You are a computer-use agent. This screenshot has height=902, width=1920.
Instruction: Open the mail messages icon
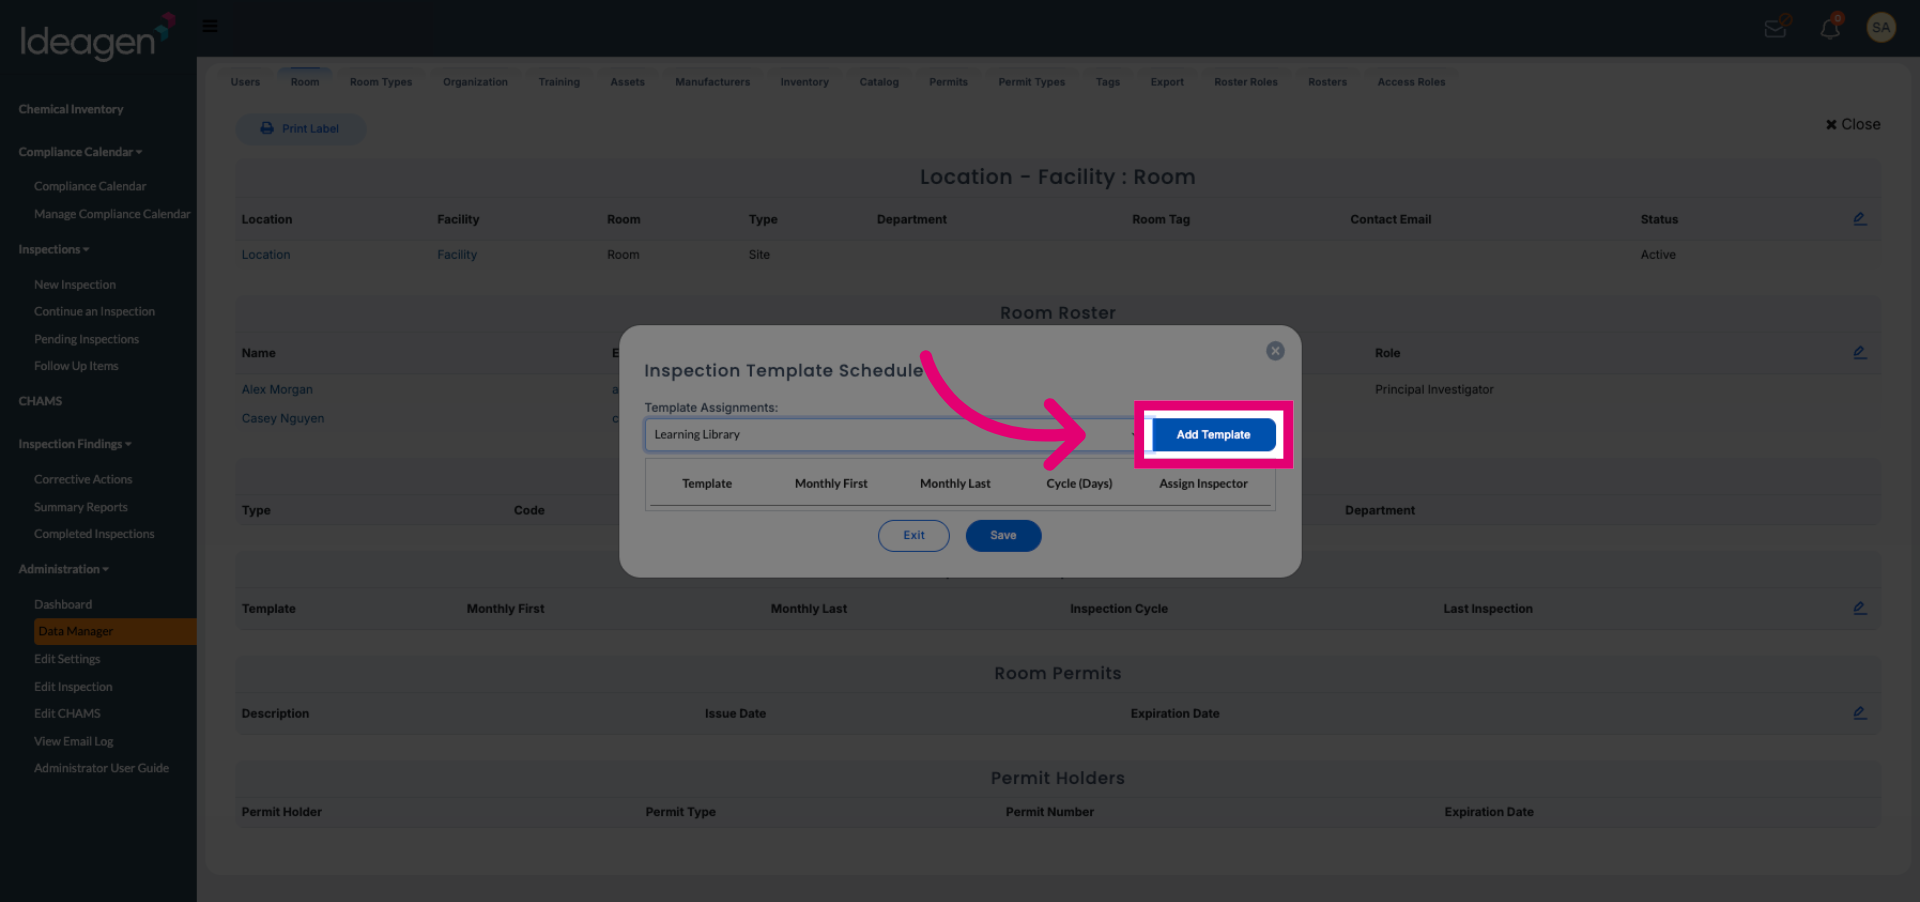coord(1776,28)
